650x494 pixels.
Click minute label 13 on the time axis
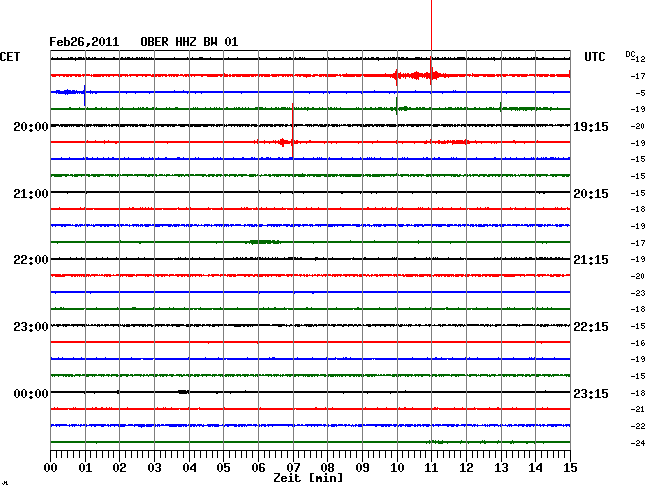(x=501, y=467)
